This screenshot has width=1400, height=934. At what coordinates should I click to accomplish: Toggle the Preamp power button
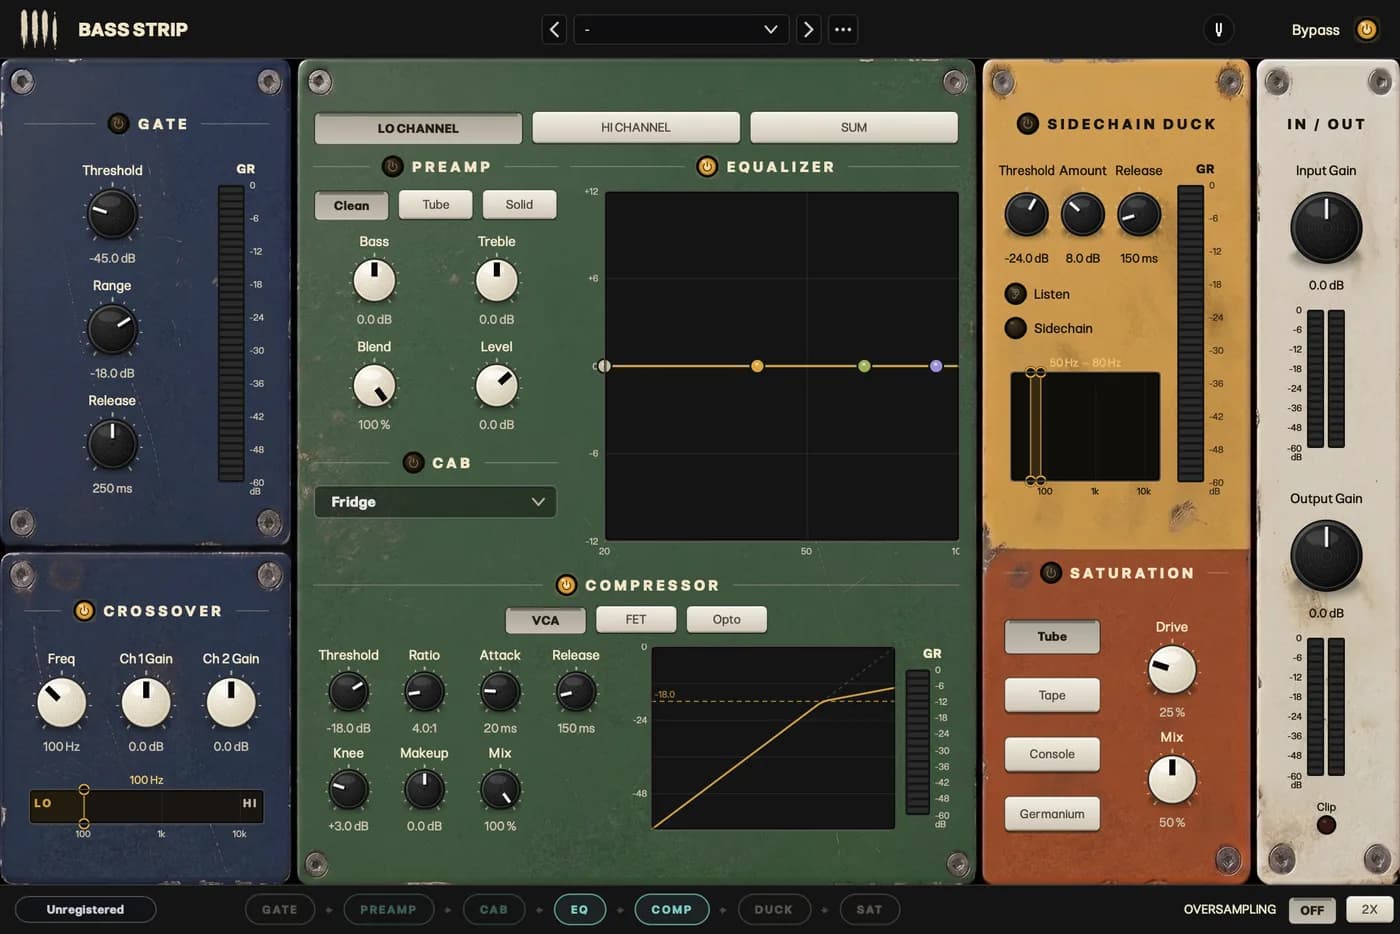pos(392,167)
